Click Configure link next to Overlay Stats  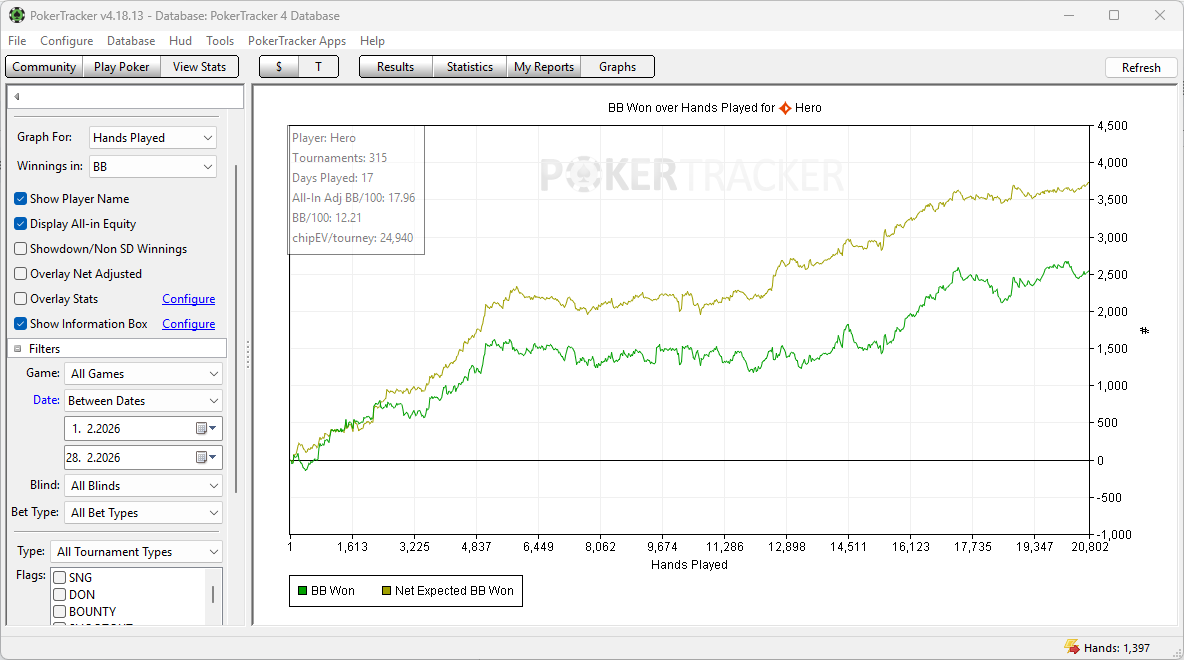pyautogui.click(x=188, y=299)
